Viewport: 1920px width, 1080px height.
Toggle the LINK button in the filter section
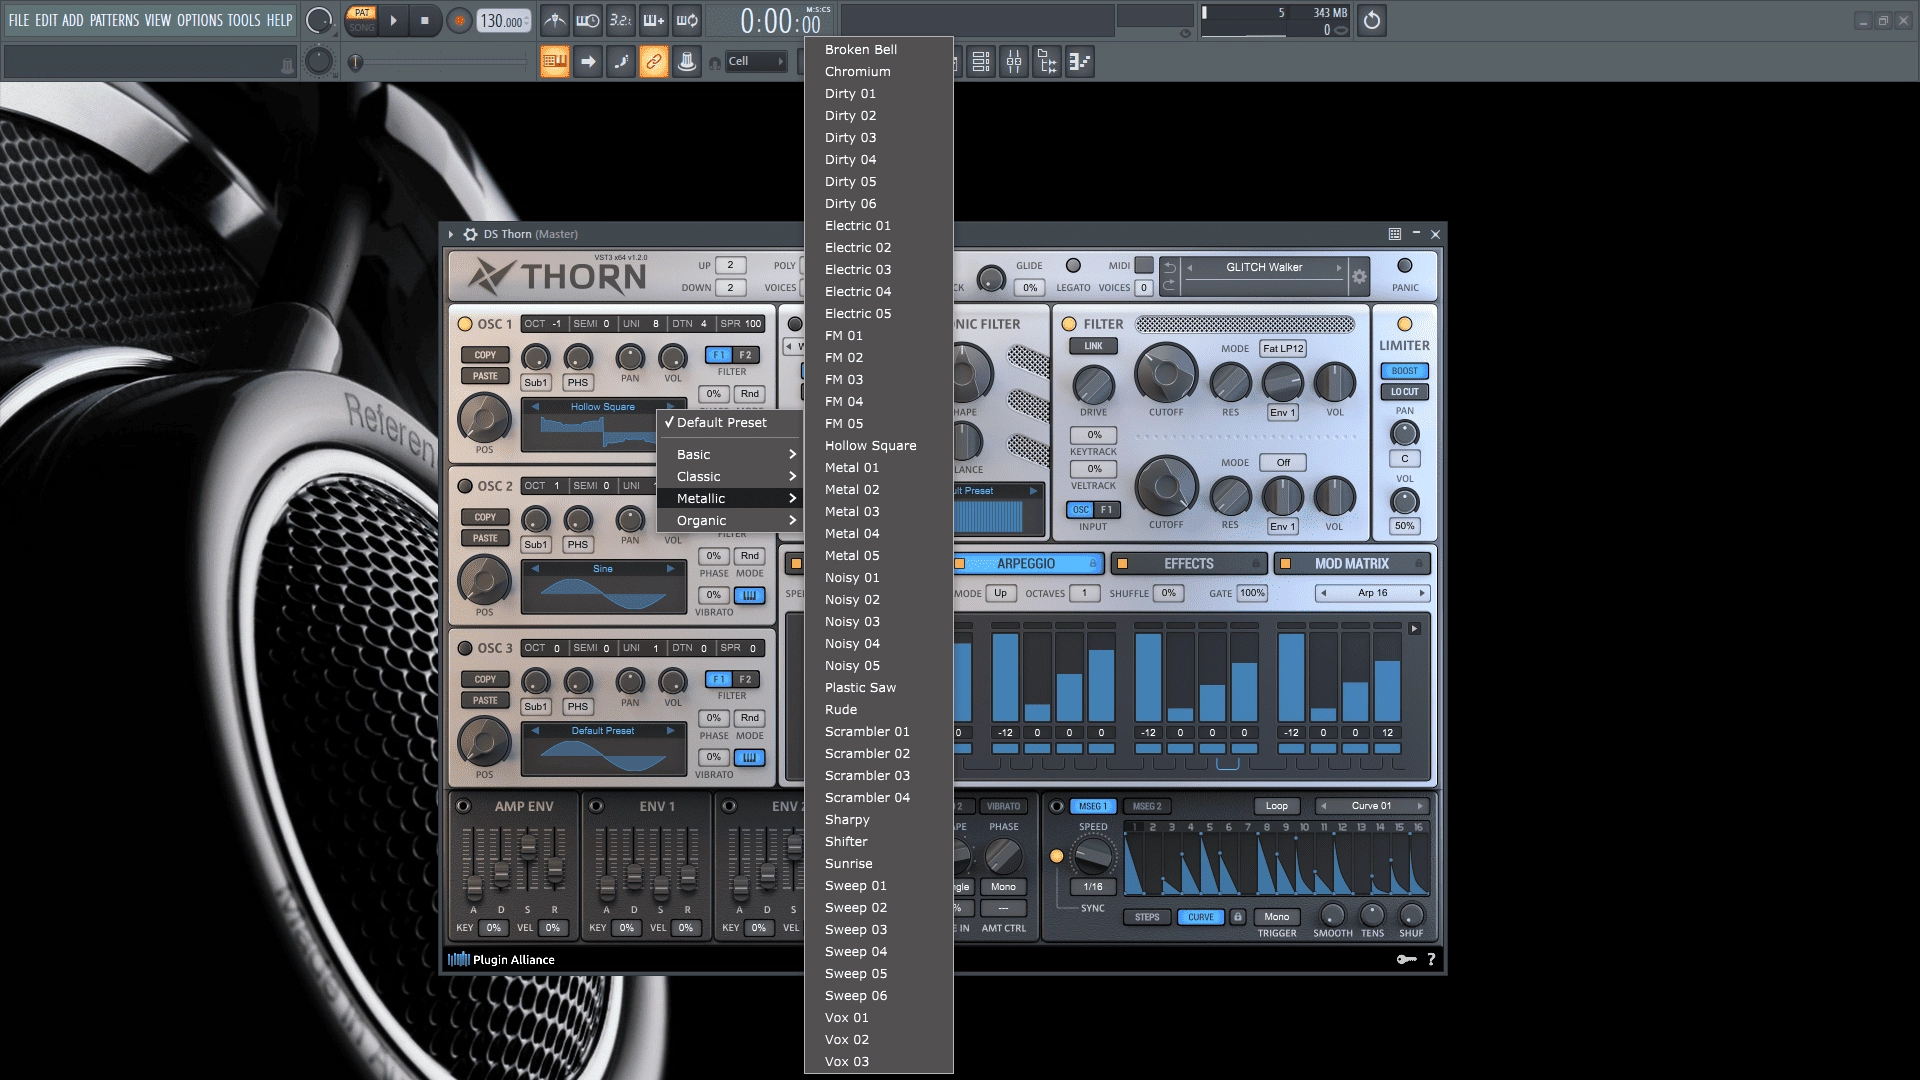coord(1093,346)
